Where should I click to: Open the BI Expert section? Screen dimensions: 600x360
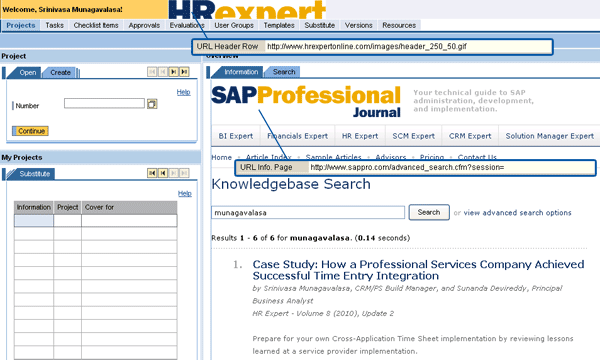click(x=236, y=136)
